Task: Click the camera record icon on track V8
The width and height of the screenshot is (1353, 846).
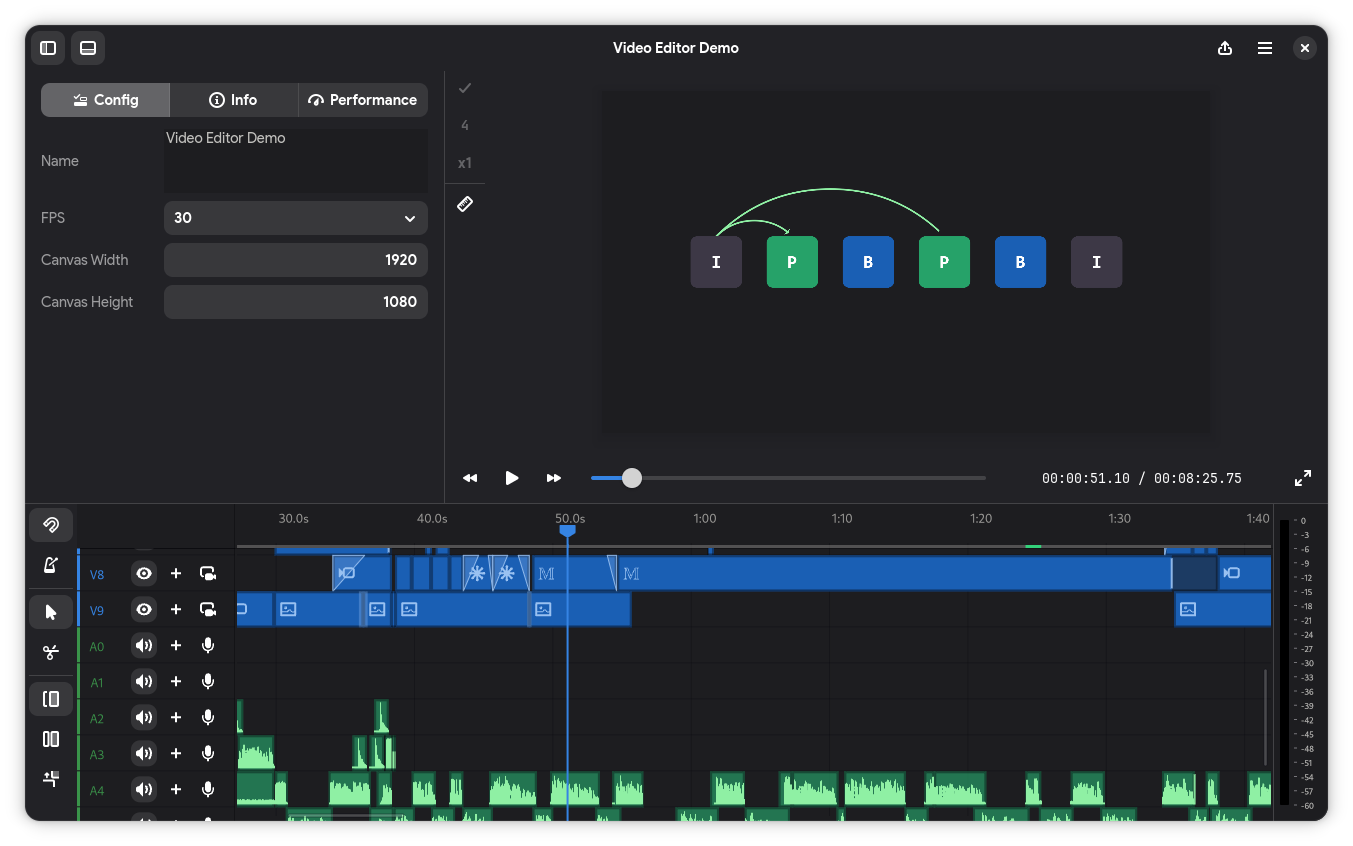Action: click(208, 574)
